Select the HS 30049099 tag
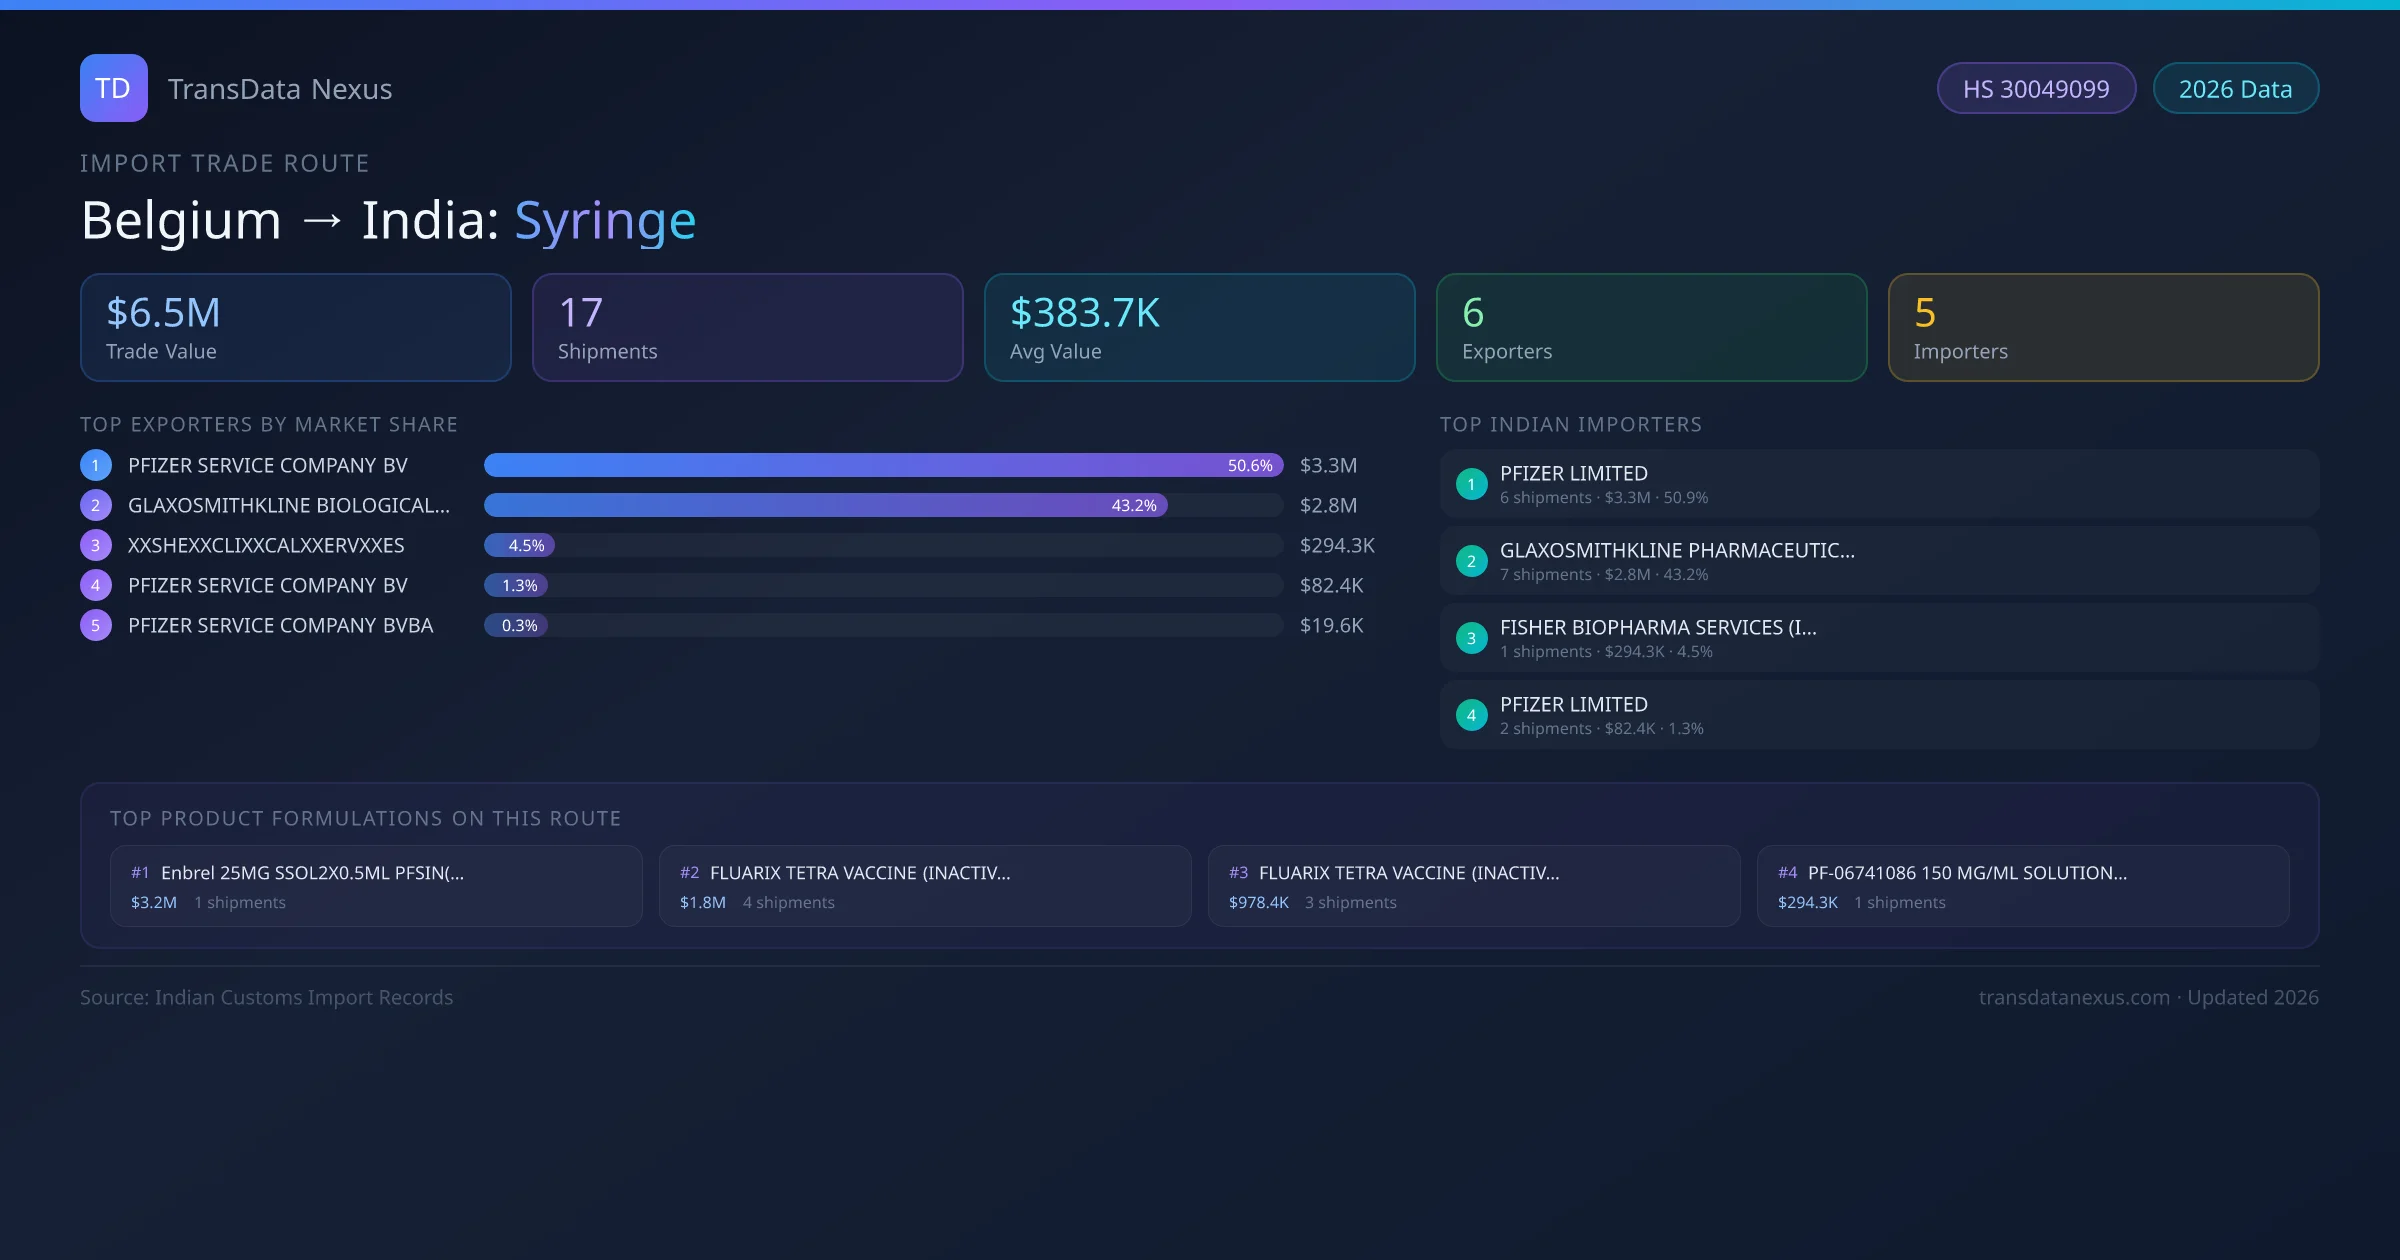 pyautogui.click(x=2036, y=89)
